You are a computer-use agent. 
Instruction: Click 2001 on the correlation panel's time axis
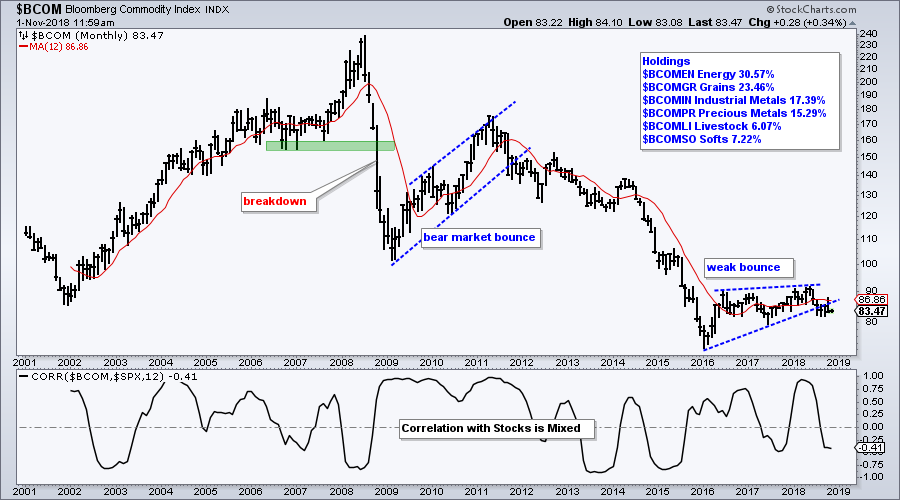pos(24,491)
